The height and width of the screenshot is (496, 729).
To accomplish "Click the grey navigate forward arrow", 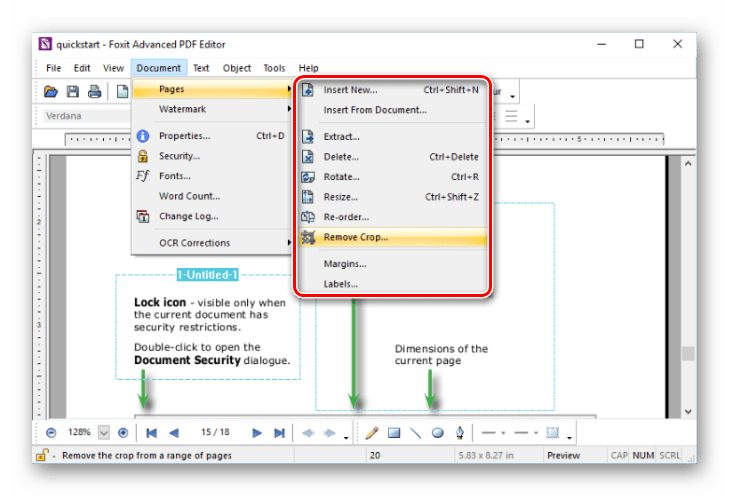I will click(x=330, y=433).
